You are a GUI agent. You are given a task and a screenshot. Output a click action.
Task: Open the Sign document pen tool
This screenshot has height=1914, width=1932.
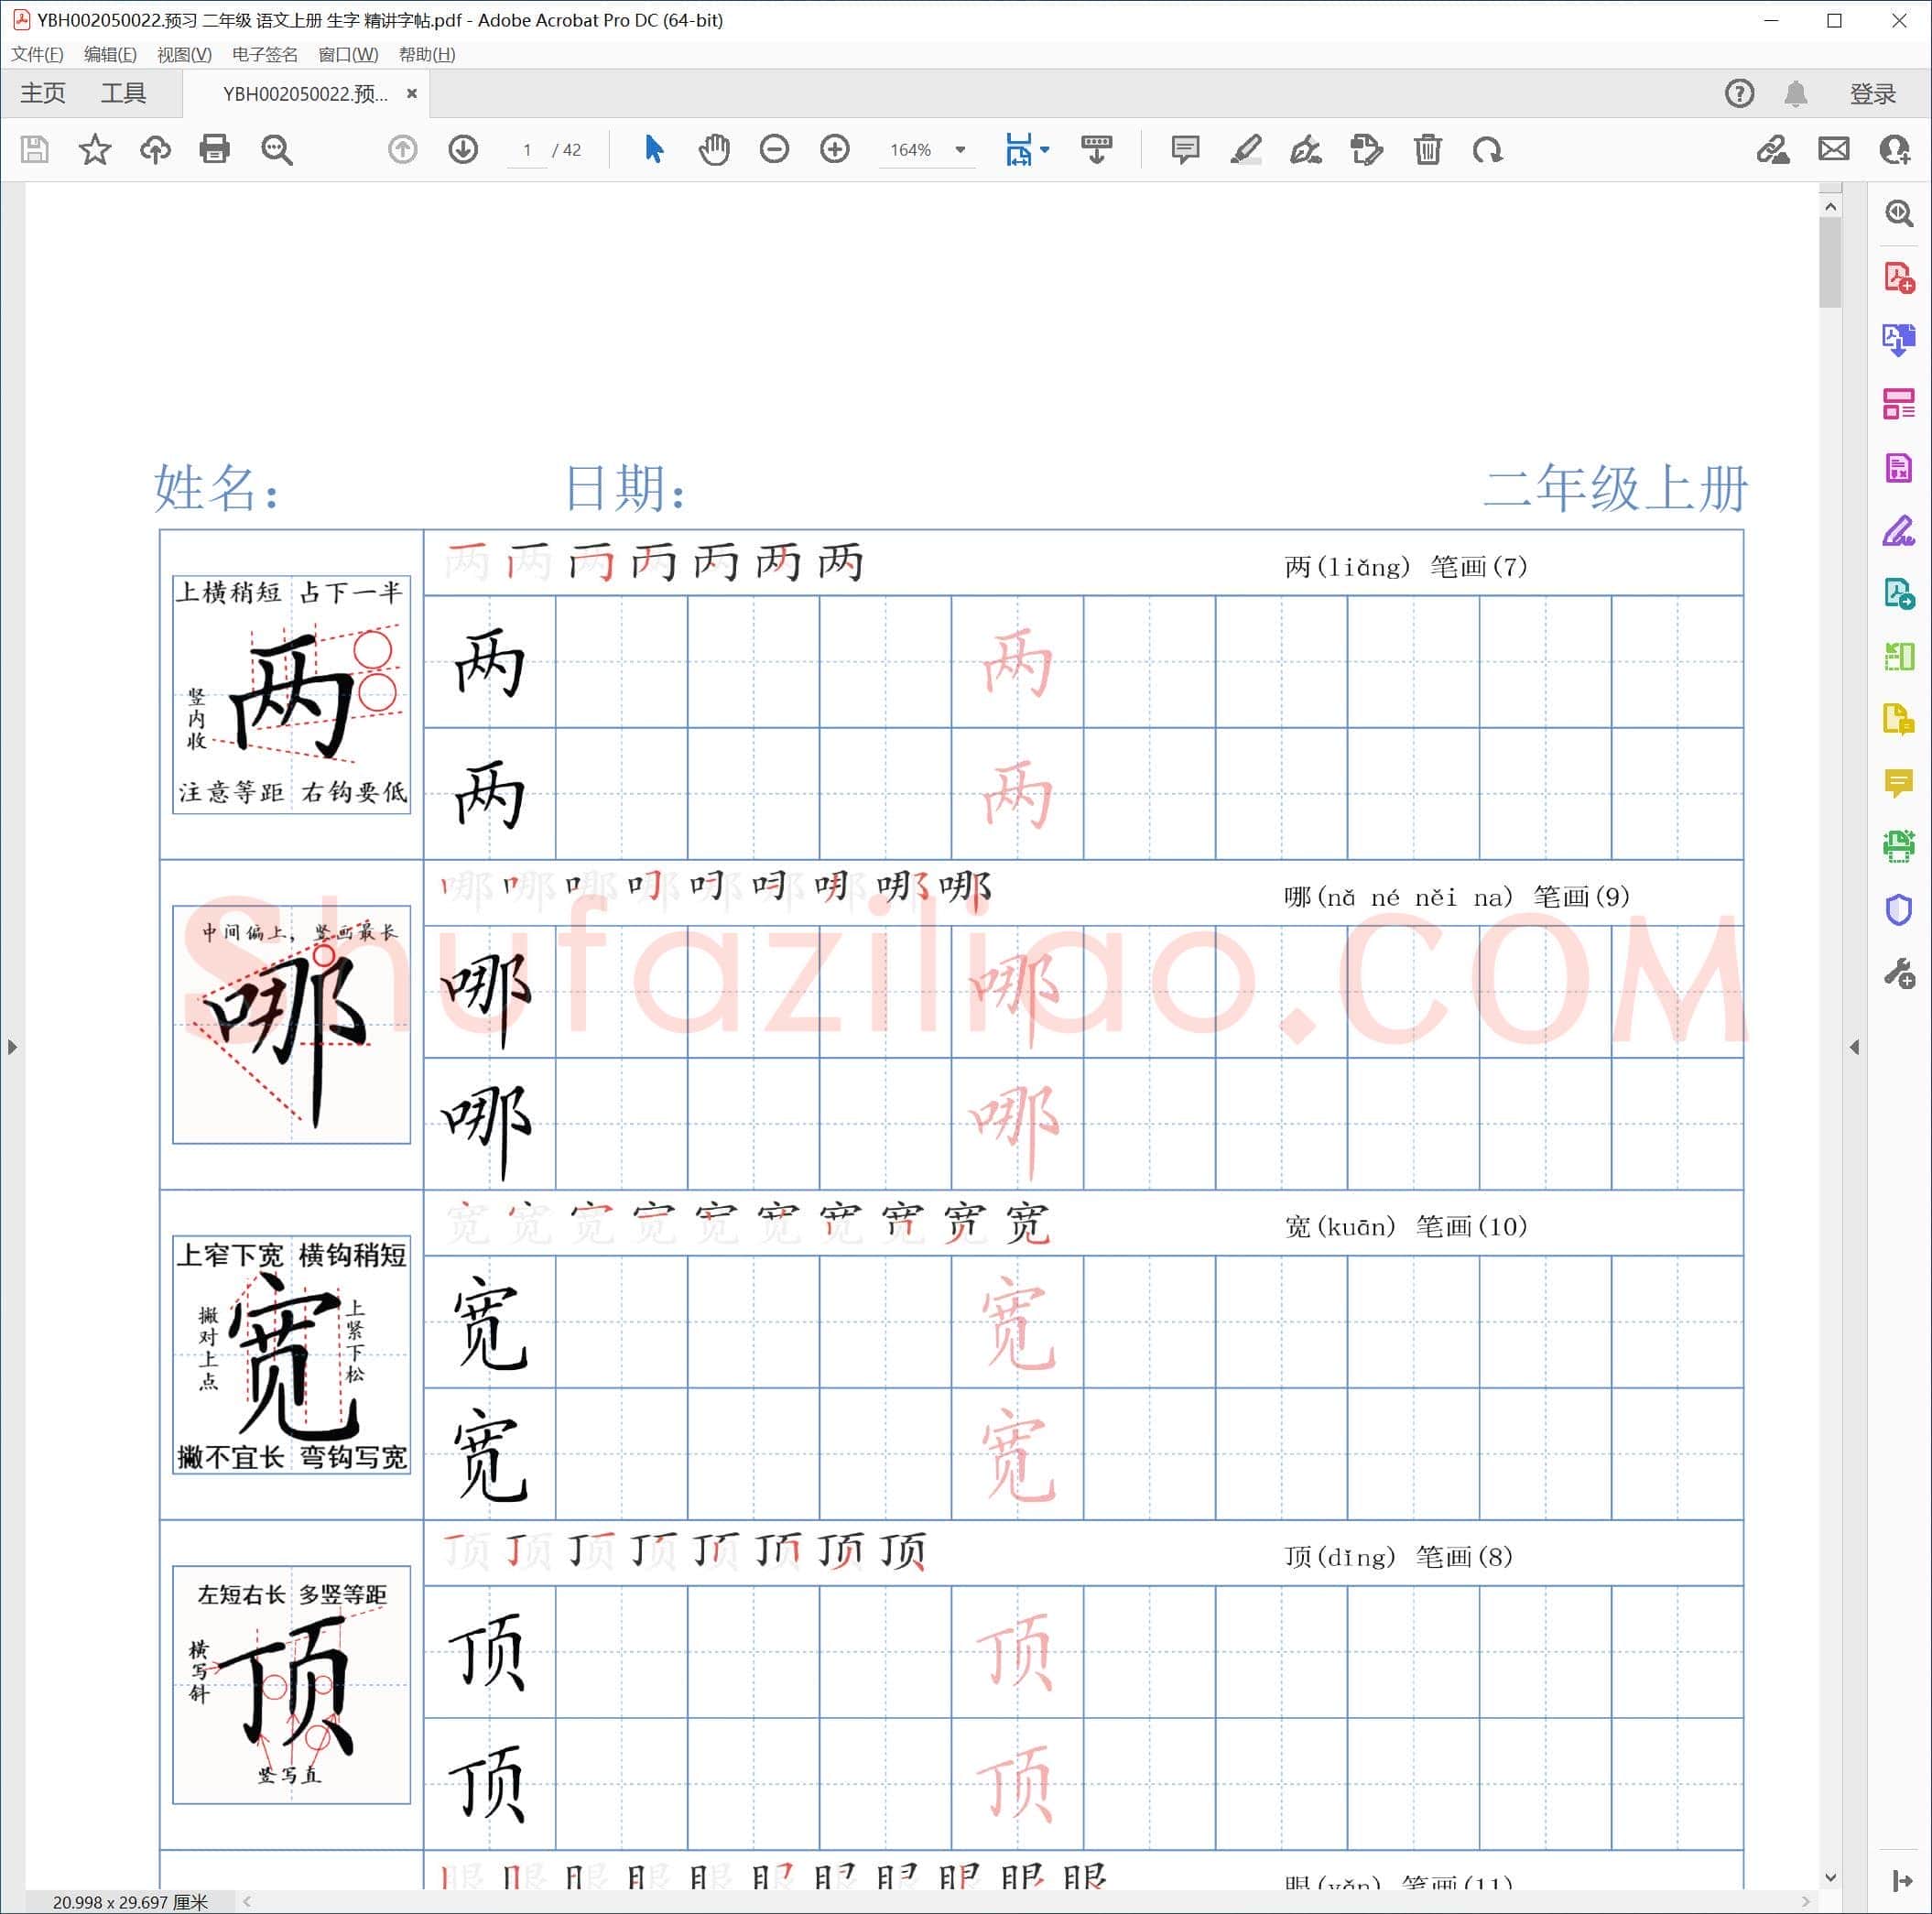point(1306,150)
